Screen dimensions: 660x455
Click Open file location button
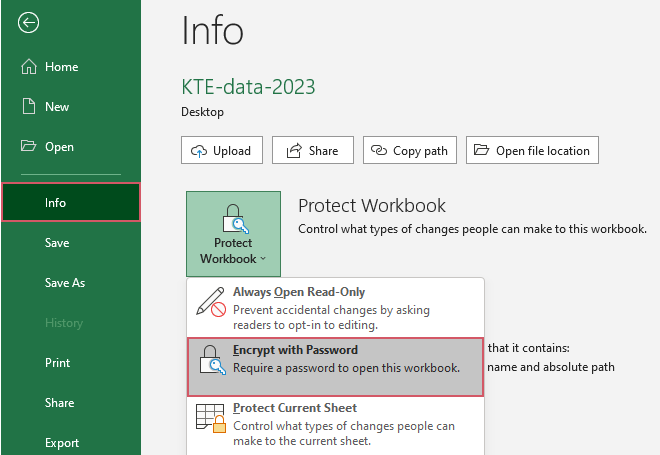(532, 151)
